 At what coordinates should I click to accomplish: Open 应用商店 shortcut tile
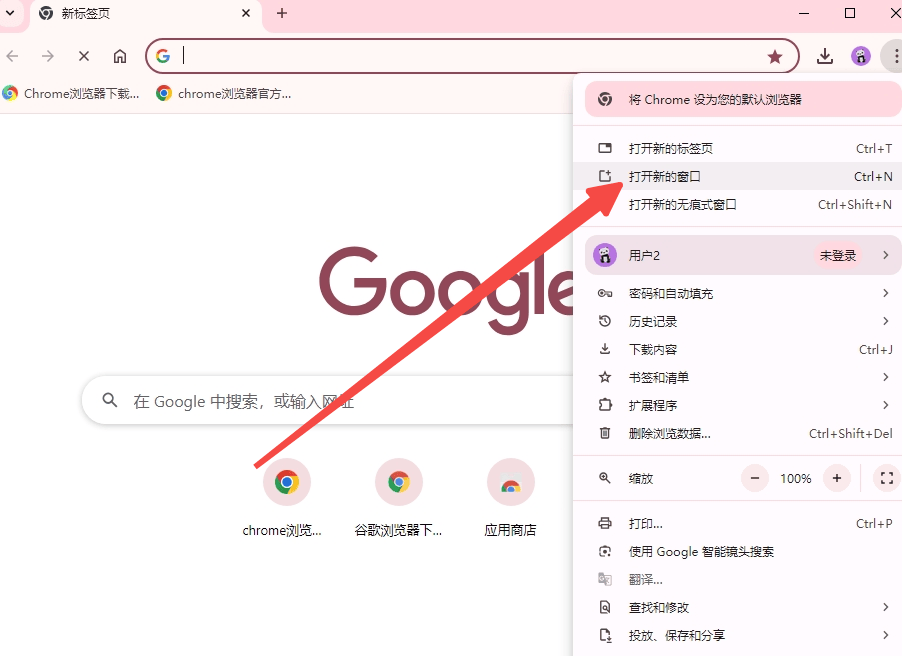pyautogui.click(x=510, y=498)
